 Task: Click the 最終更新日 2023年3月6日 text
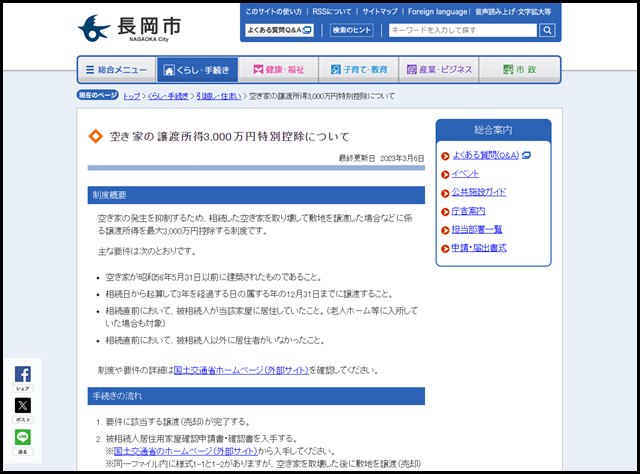[x=382, y=158]
